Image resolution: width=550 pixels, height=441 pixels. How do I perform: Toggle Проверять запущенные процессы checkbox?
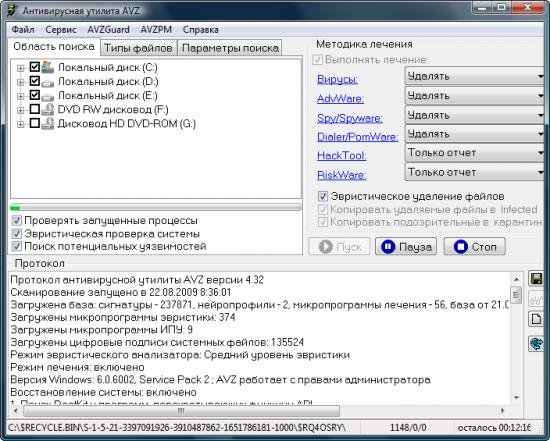coord(16,221)
